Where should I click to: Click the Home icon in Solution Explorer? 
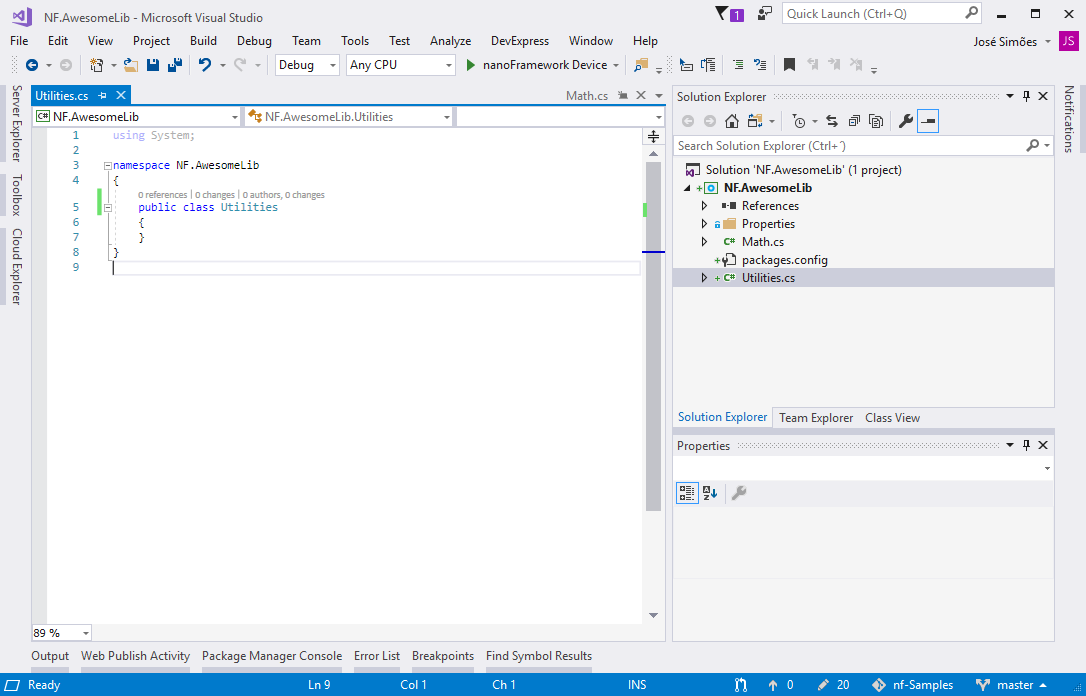pyautogui.click(x=732, y=121)
